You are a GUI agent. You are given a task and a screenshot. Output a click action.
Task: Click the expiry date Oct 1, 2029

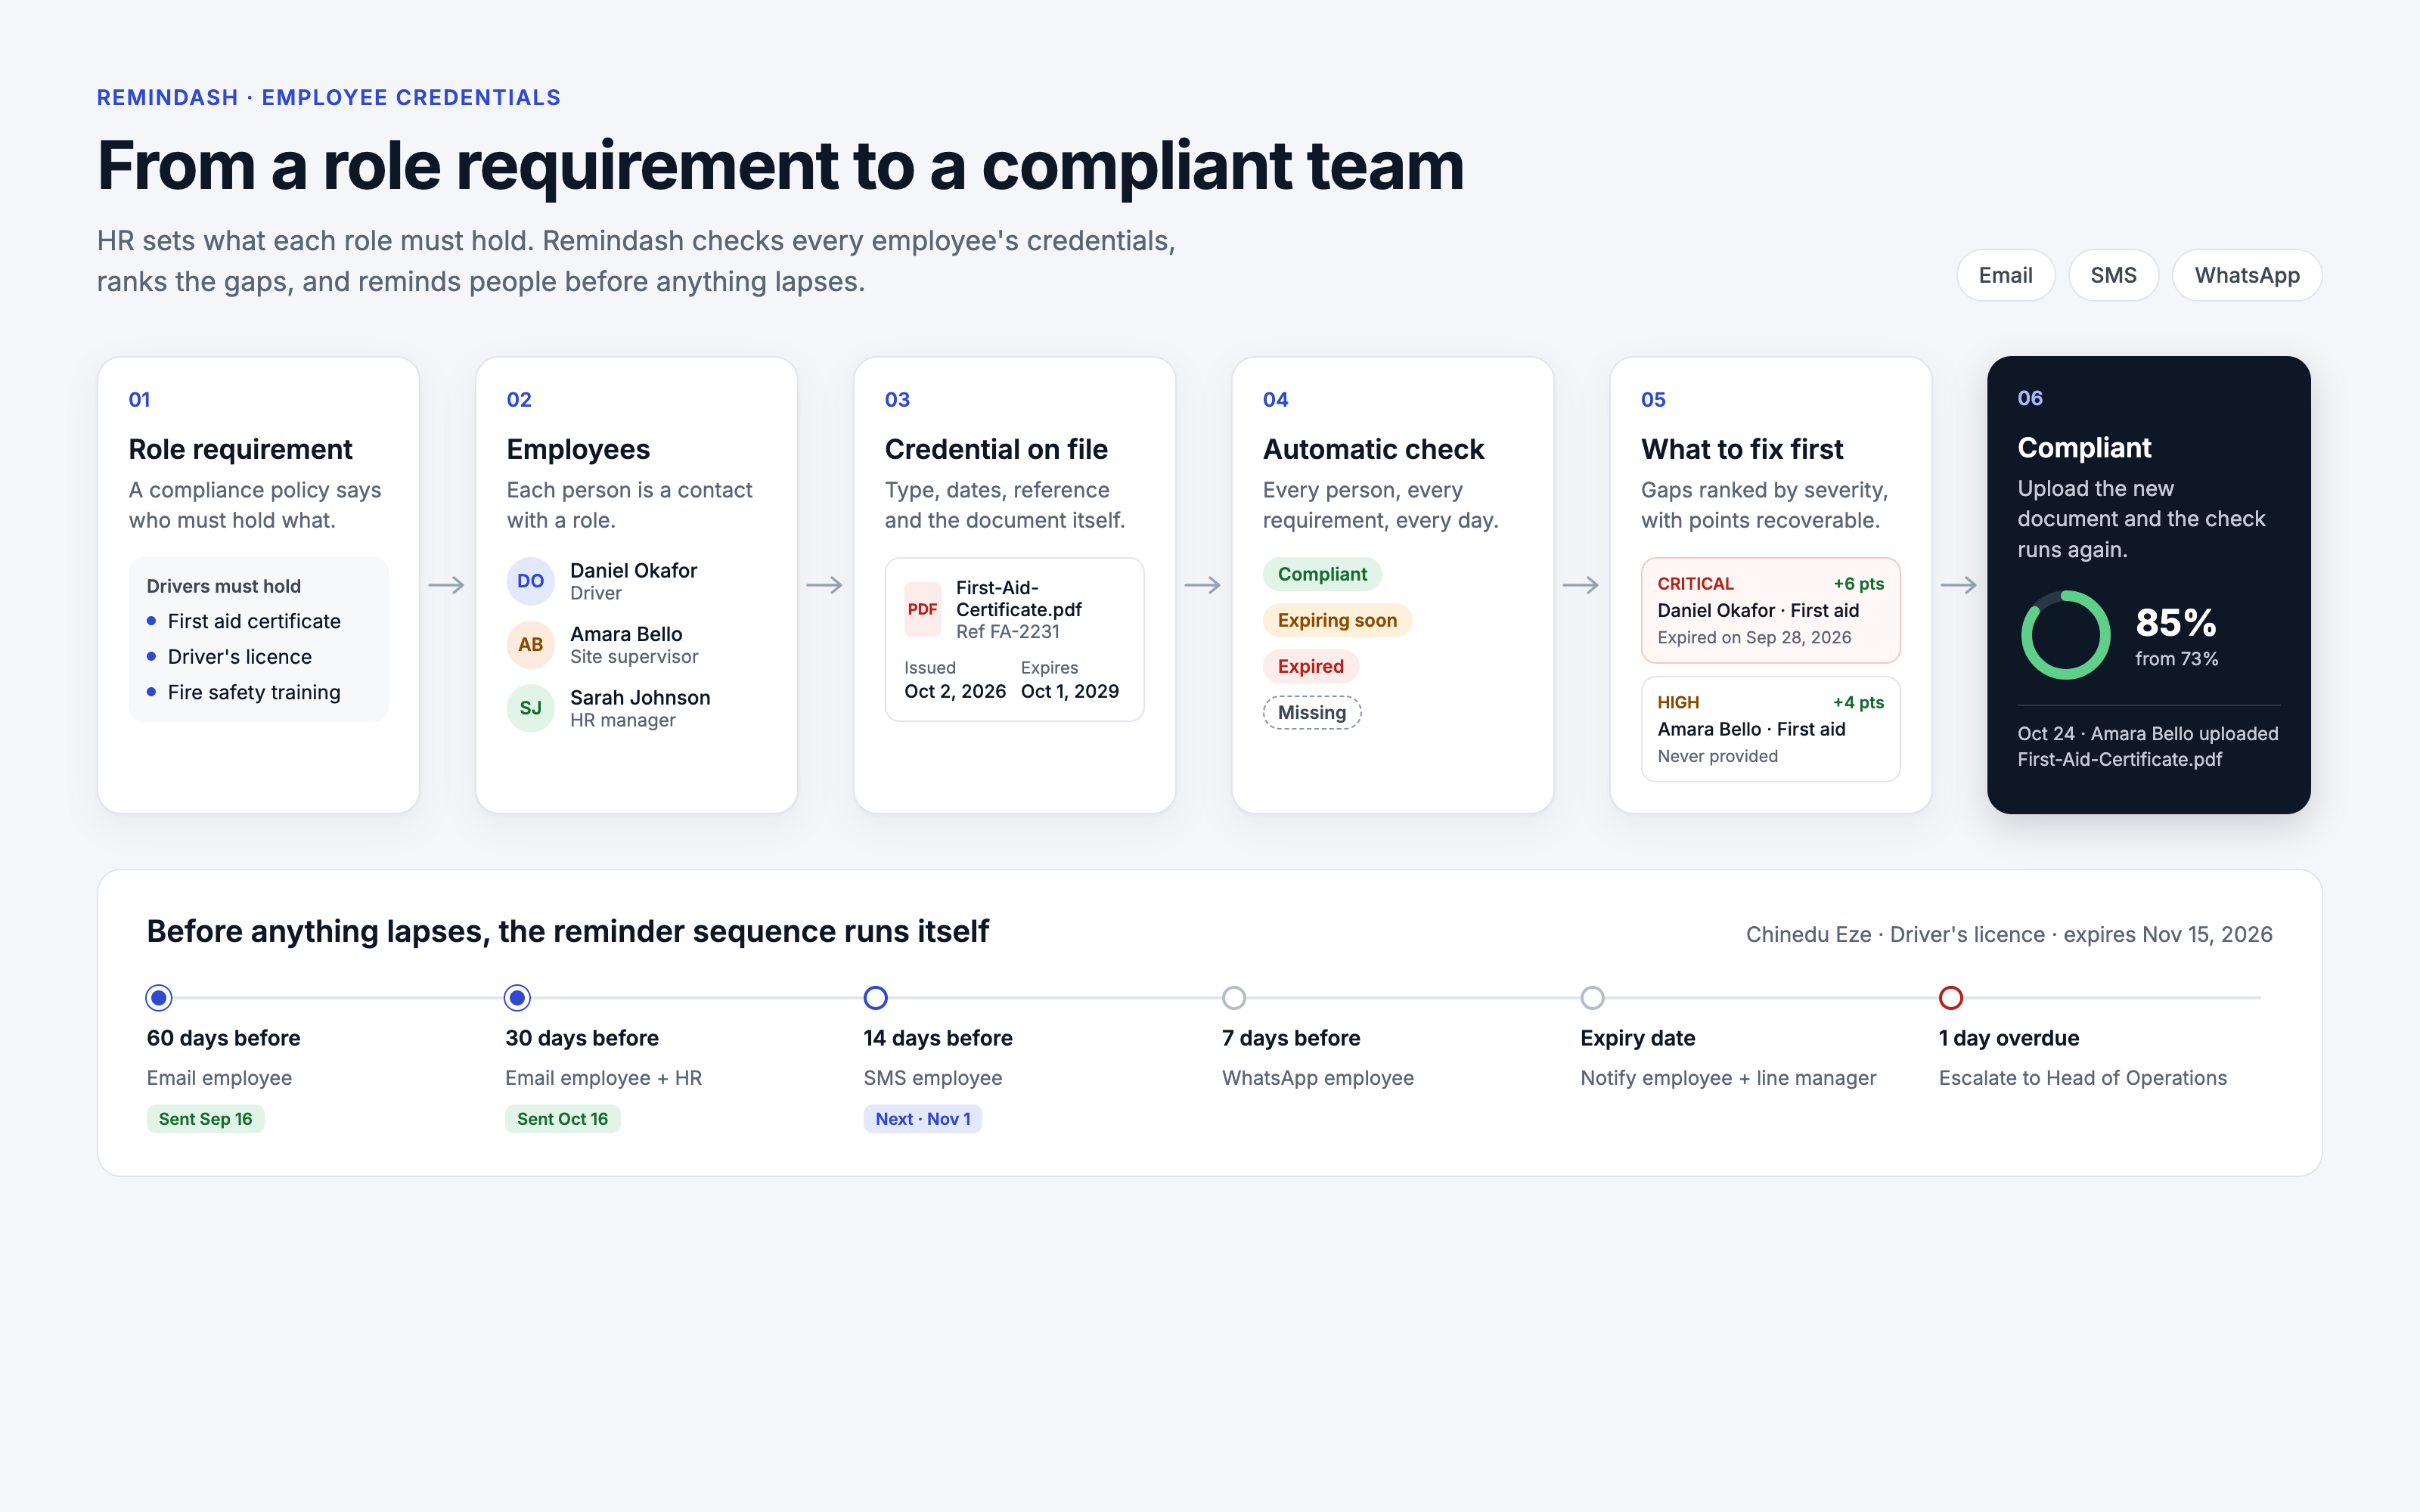pos(1069,691)
